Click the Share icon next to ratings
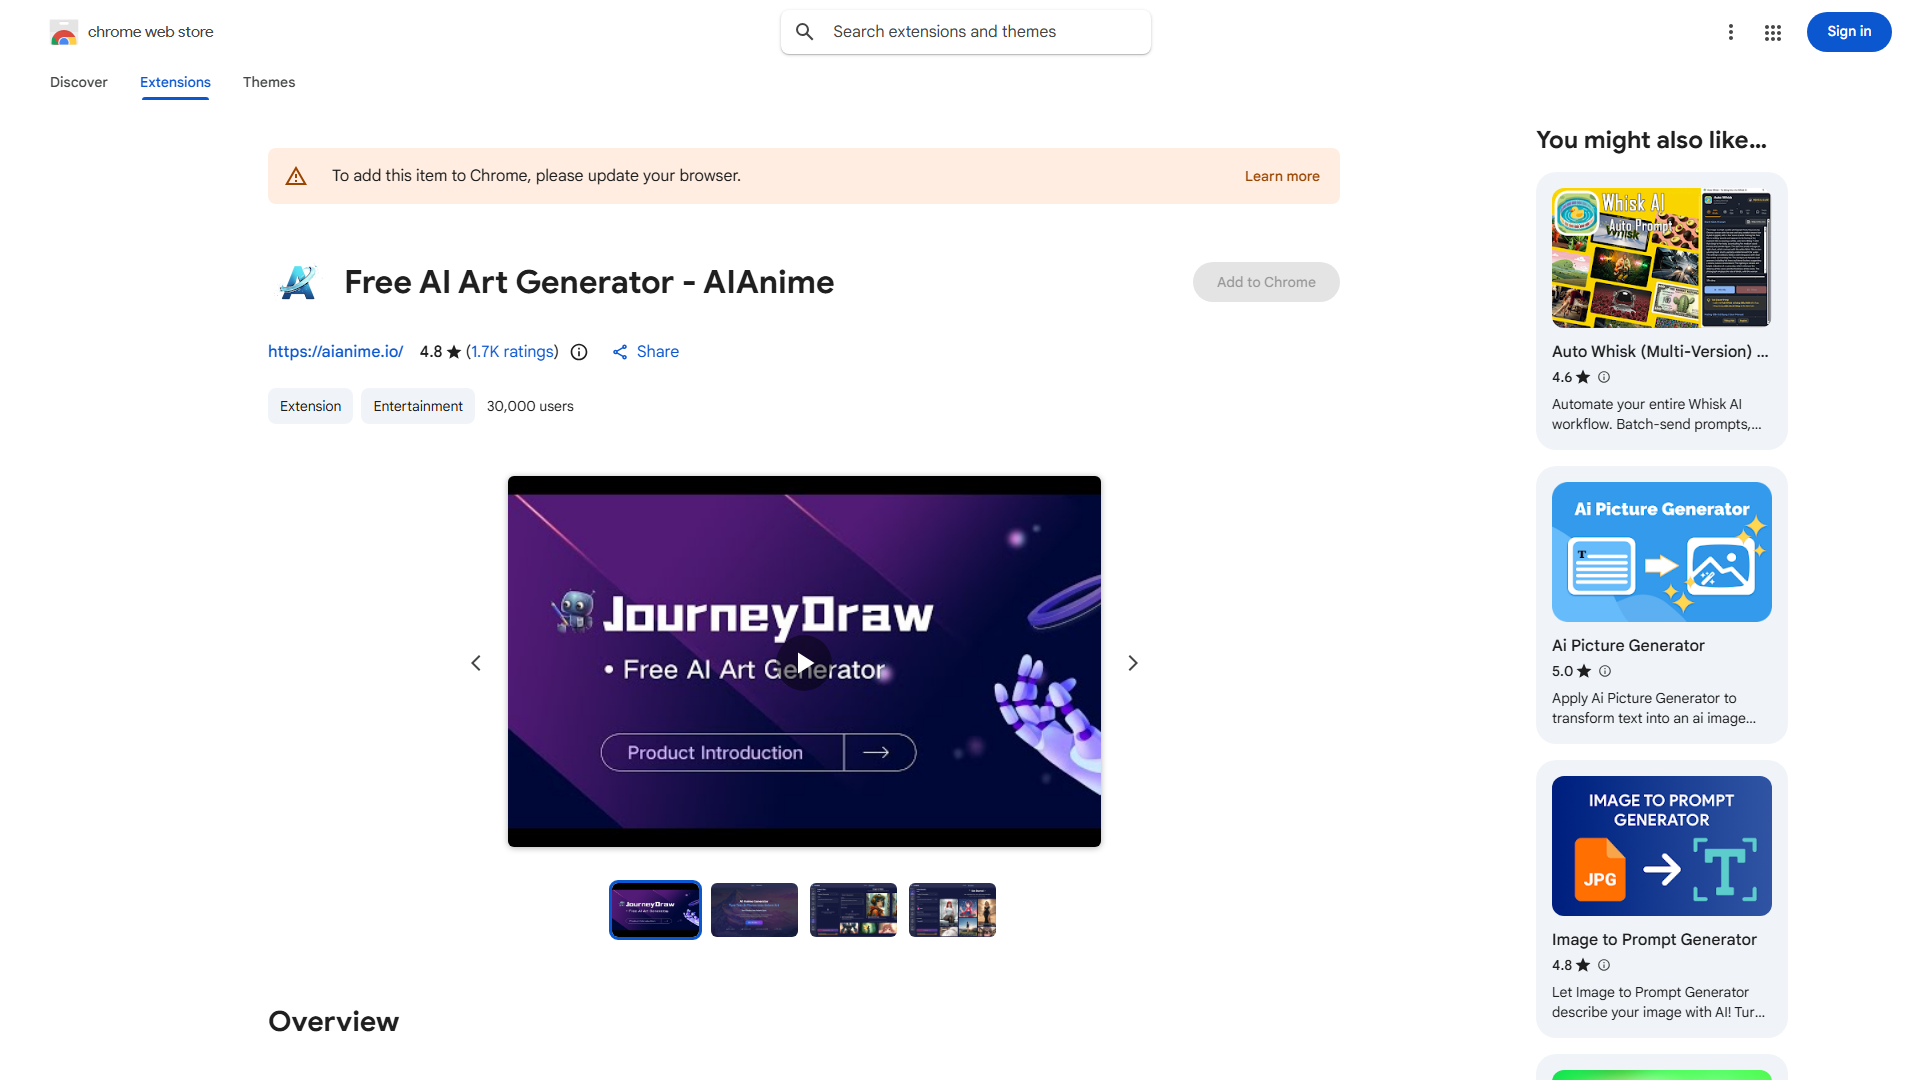1920x1080 pixels. point(621,352)
